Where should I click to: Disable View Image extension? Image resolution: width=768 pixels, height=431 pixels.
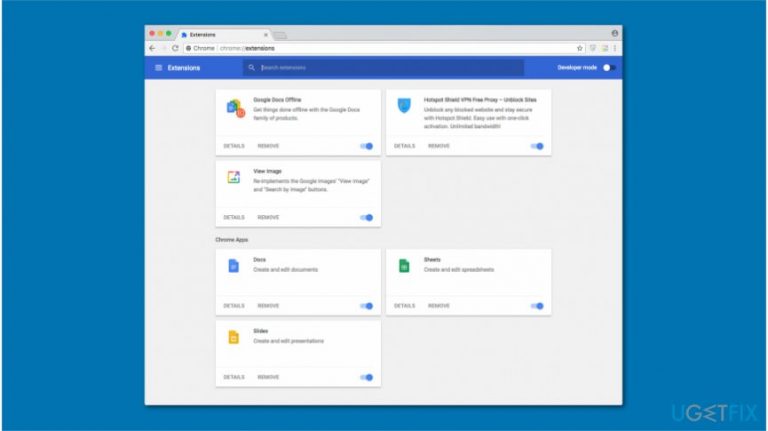(x=366, y=217)
